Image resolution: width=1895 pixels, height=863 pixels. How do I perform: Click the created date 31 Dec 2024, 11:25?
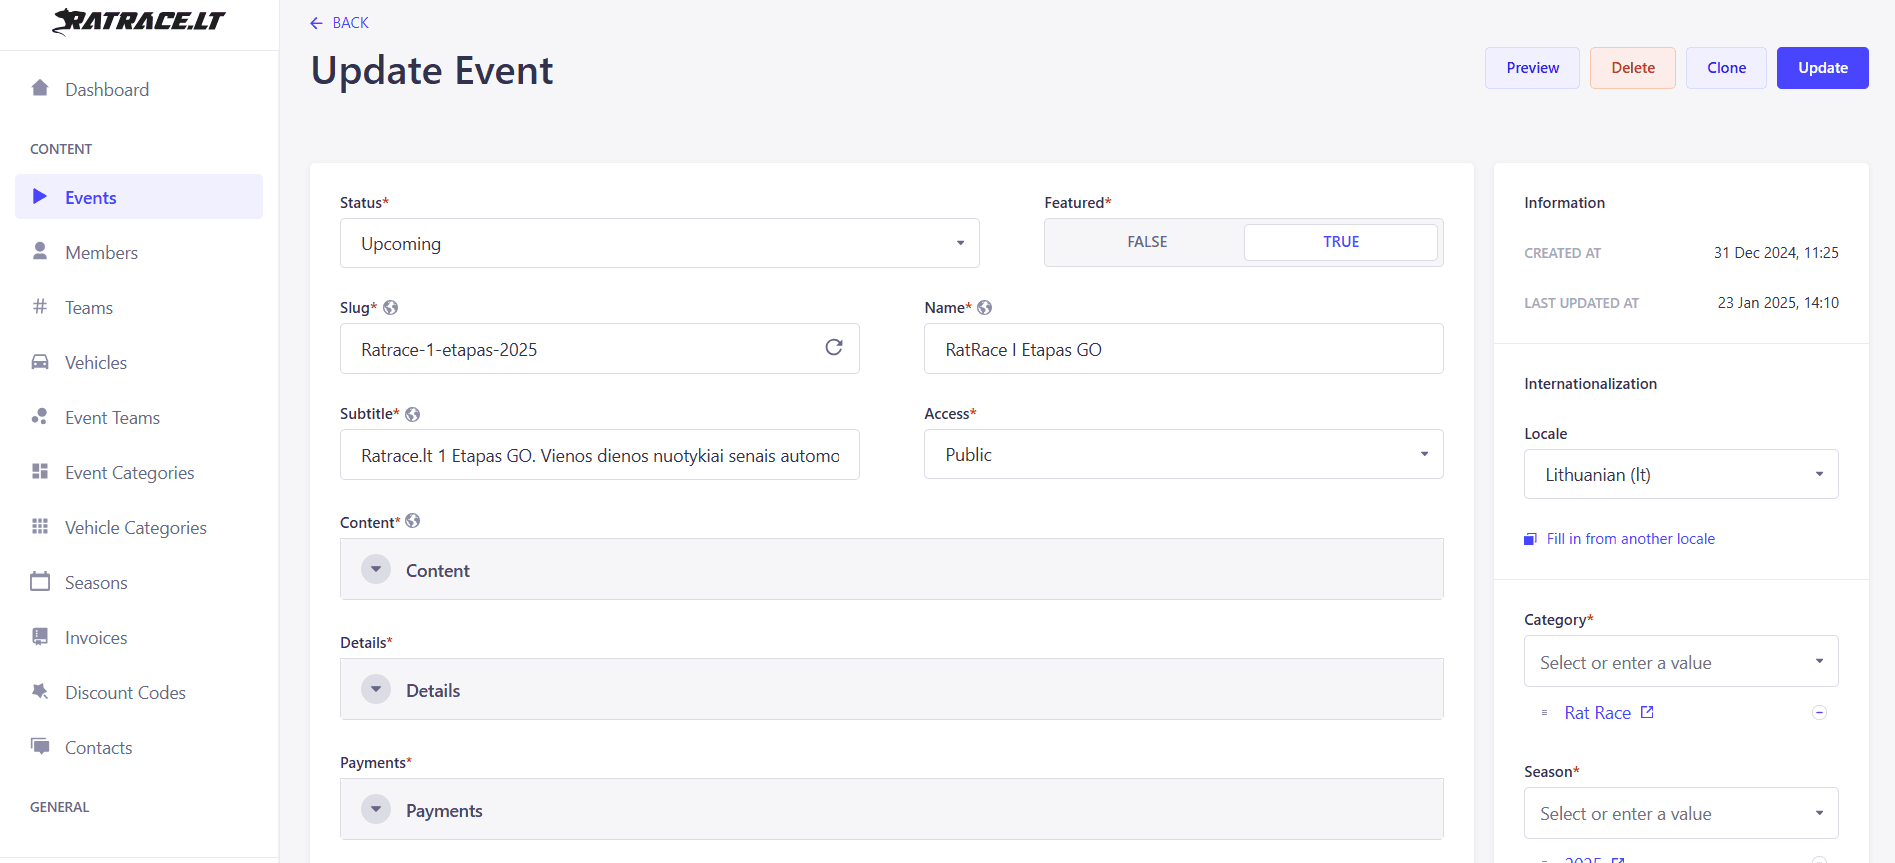point(1776,253)
